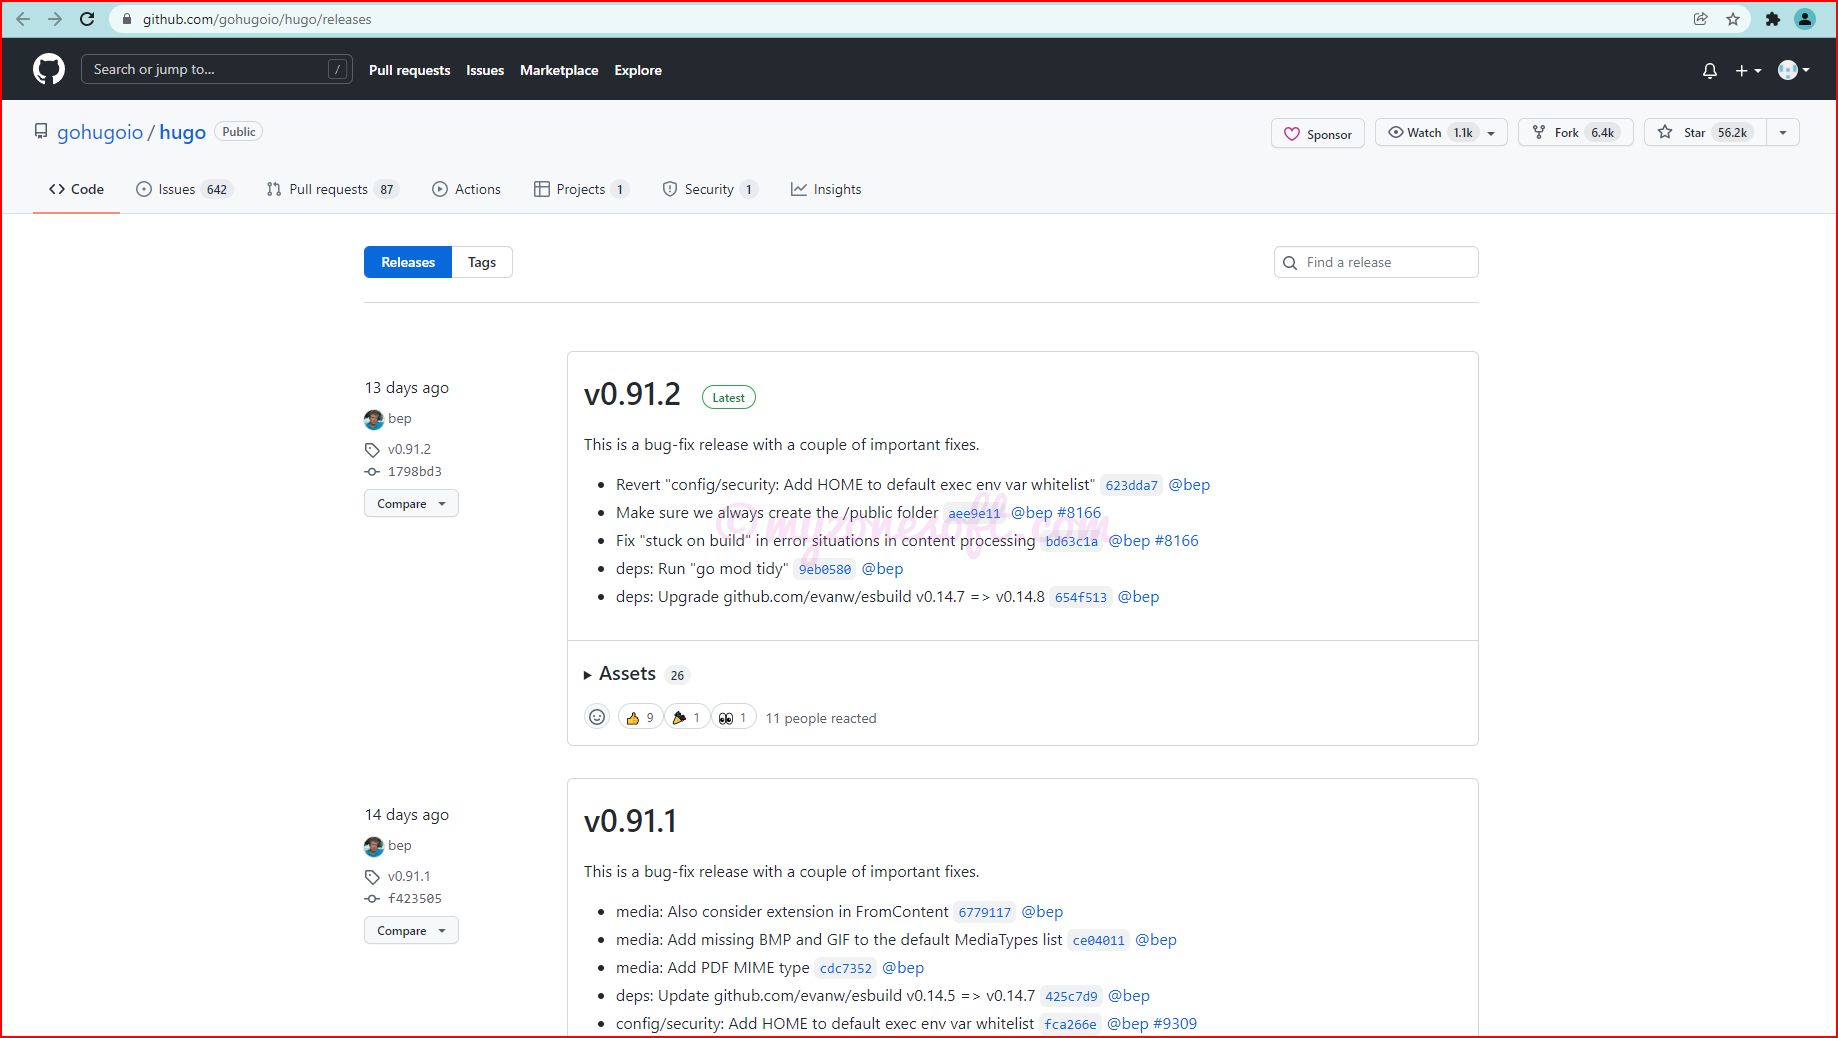Open the Code tab
Image resolution: width=1838 pixels, height=1038 pixels.
click(76, 189)
